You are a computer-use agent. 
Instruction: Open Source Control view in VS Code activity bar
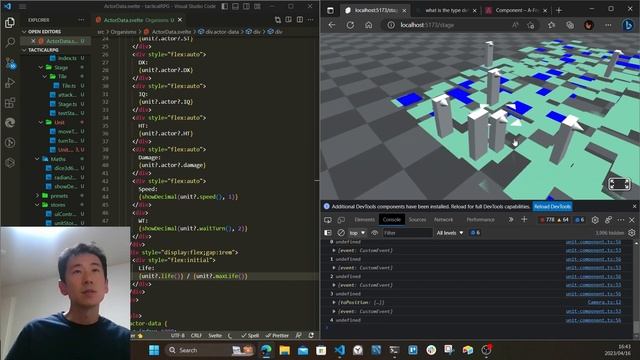click(x=10, y=63)
